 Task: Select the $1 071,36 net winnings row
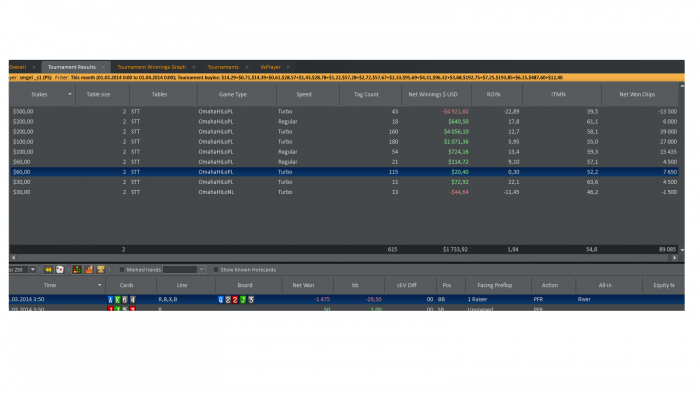[344, 141]
